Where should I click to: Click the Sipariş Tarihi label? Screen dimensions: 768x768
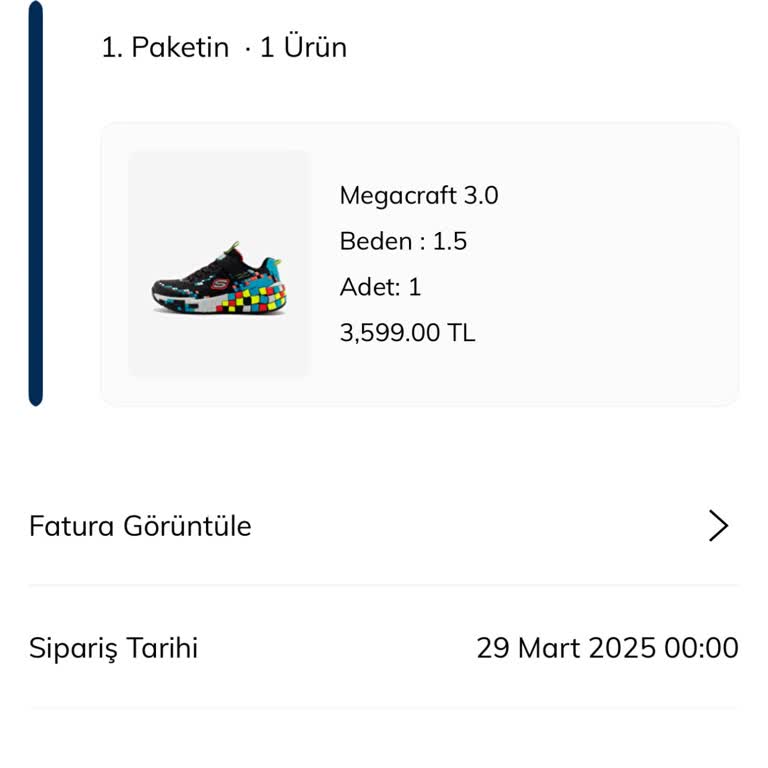coord(113,648)
